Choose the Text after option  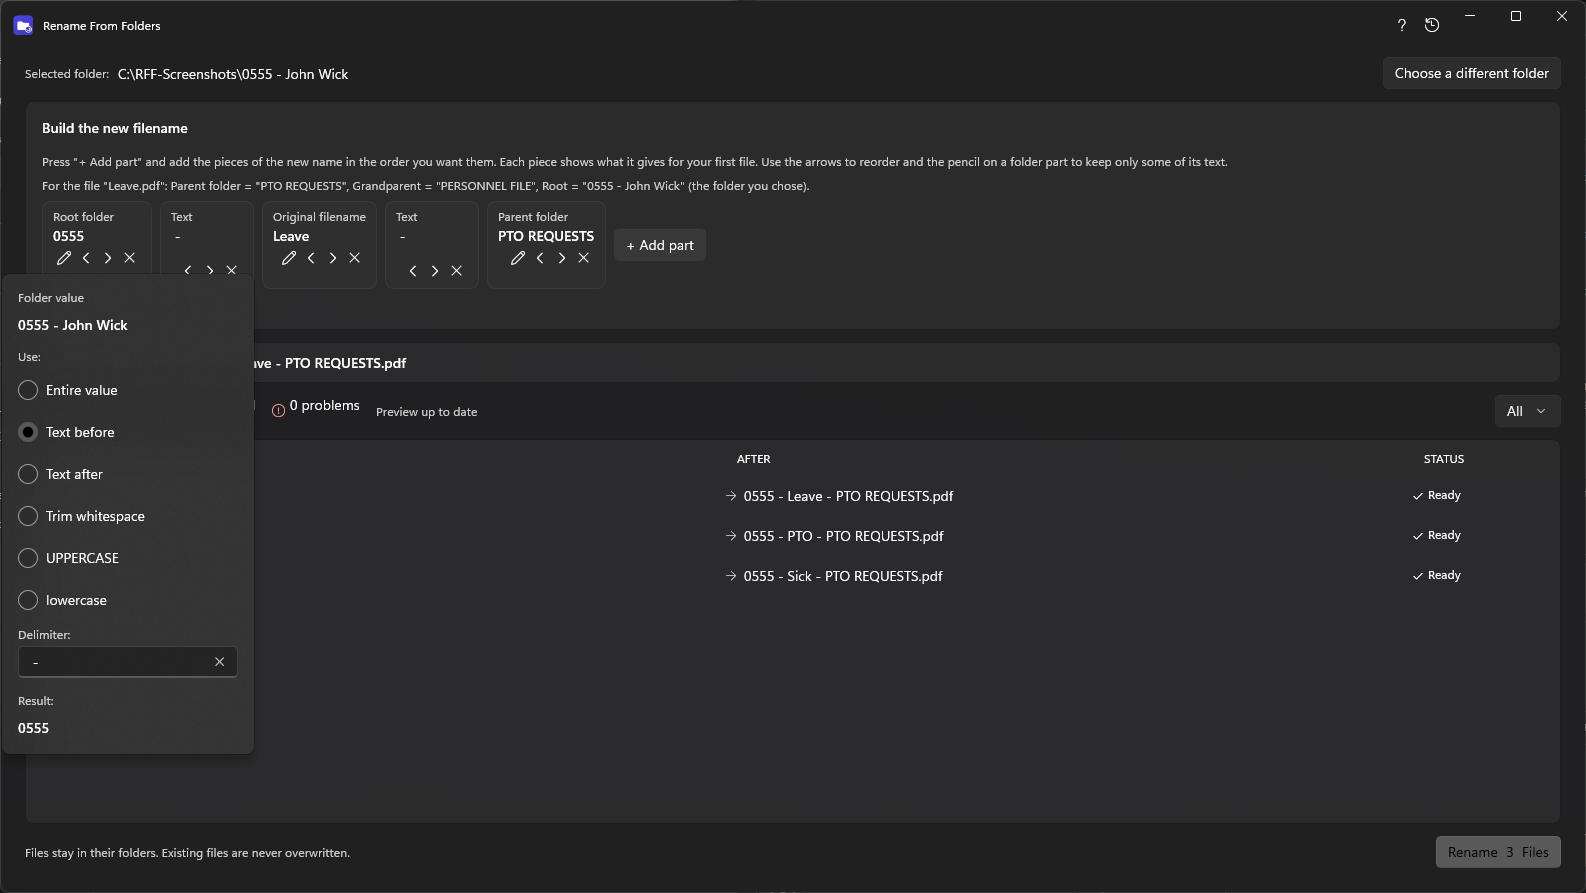tap(61, 474)
